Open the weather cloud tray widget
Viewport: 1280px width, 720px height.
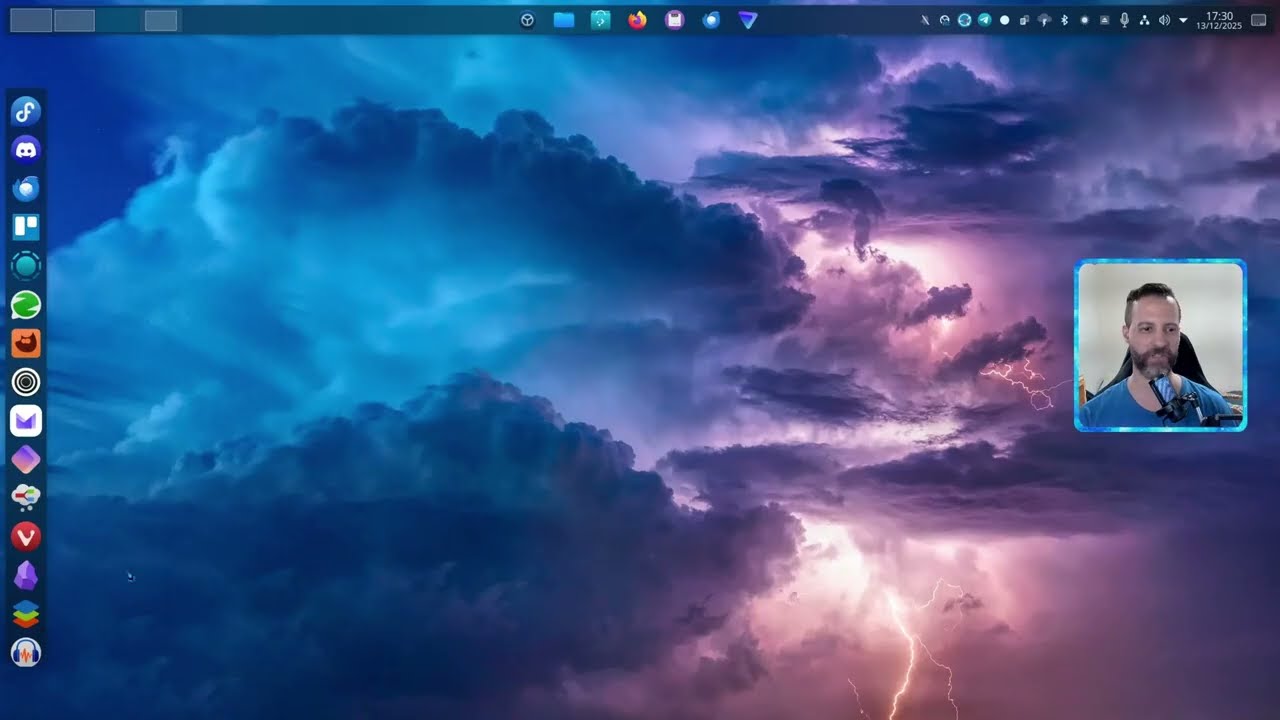1044,20
